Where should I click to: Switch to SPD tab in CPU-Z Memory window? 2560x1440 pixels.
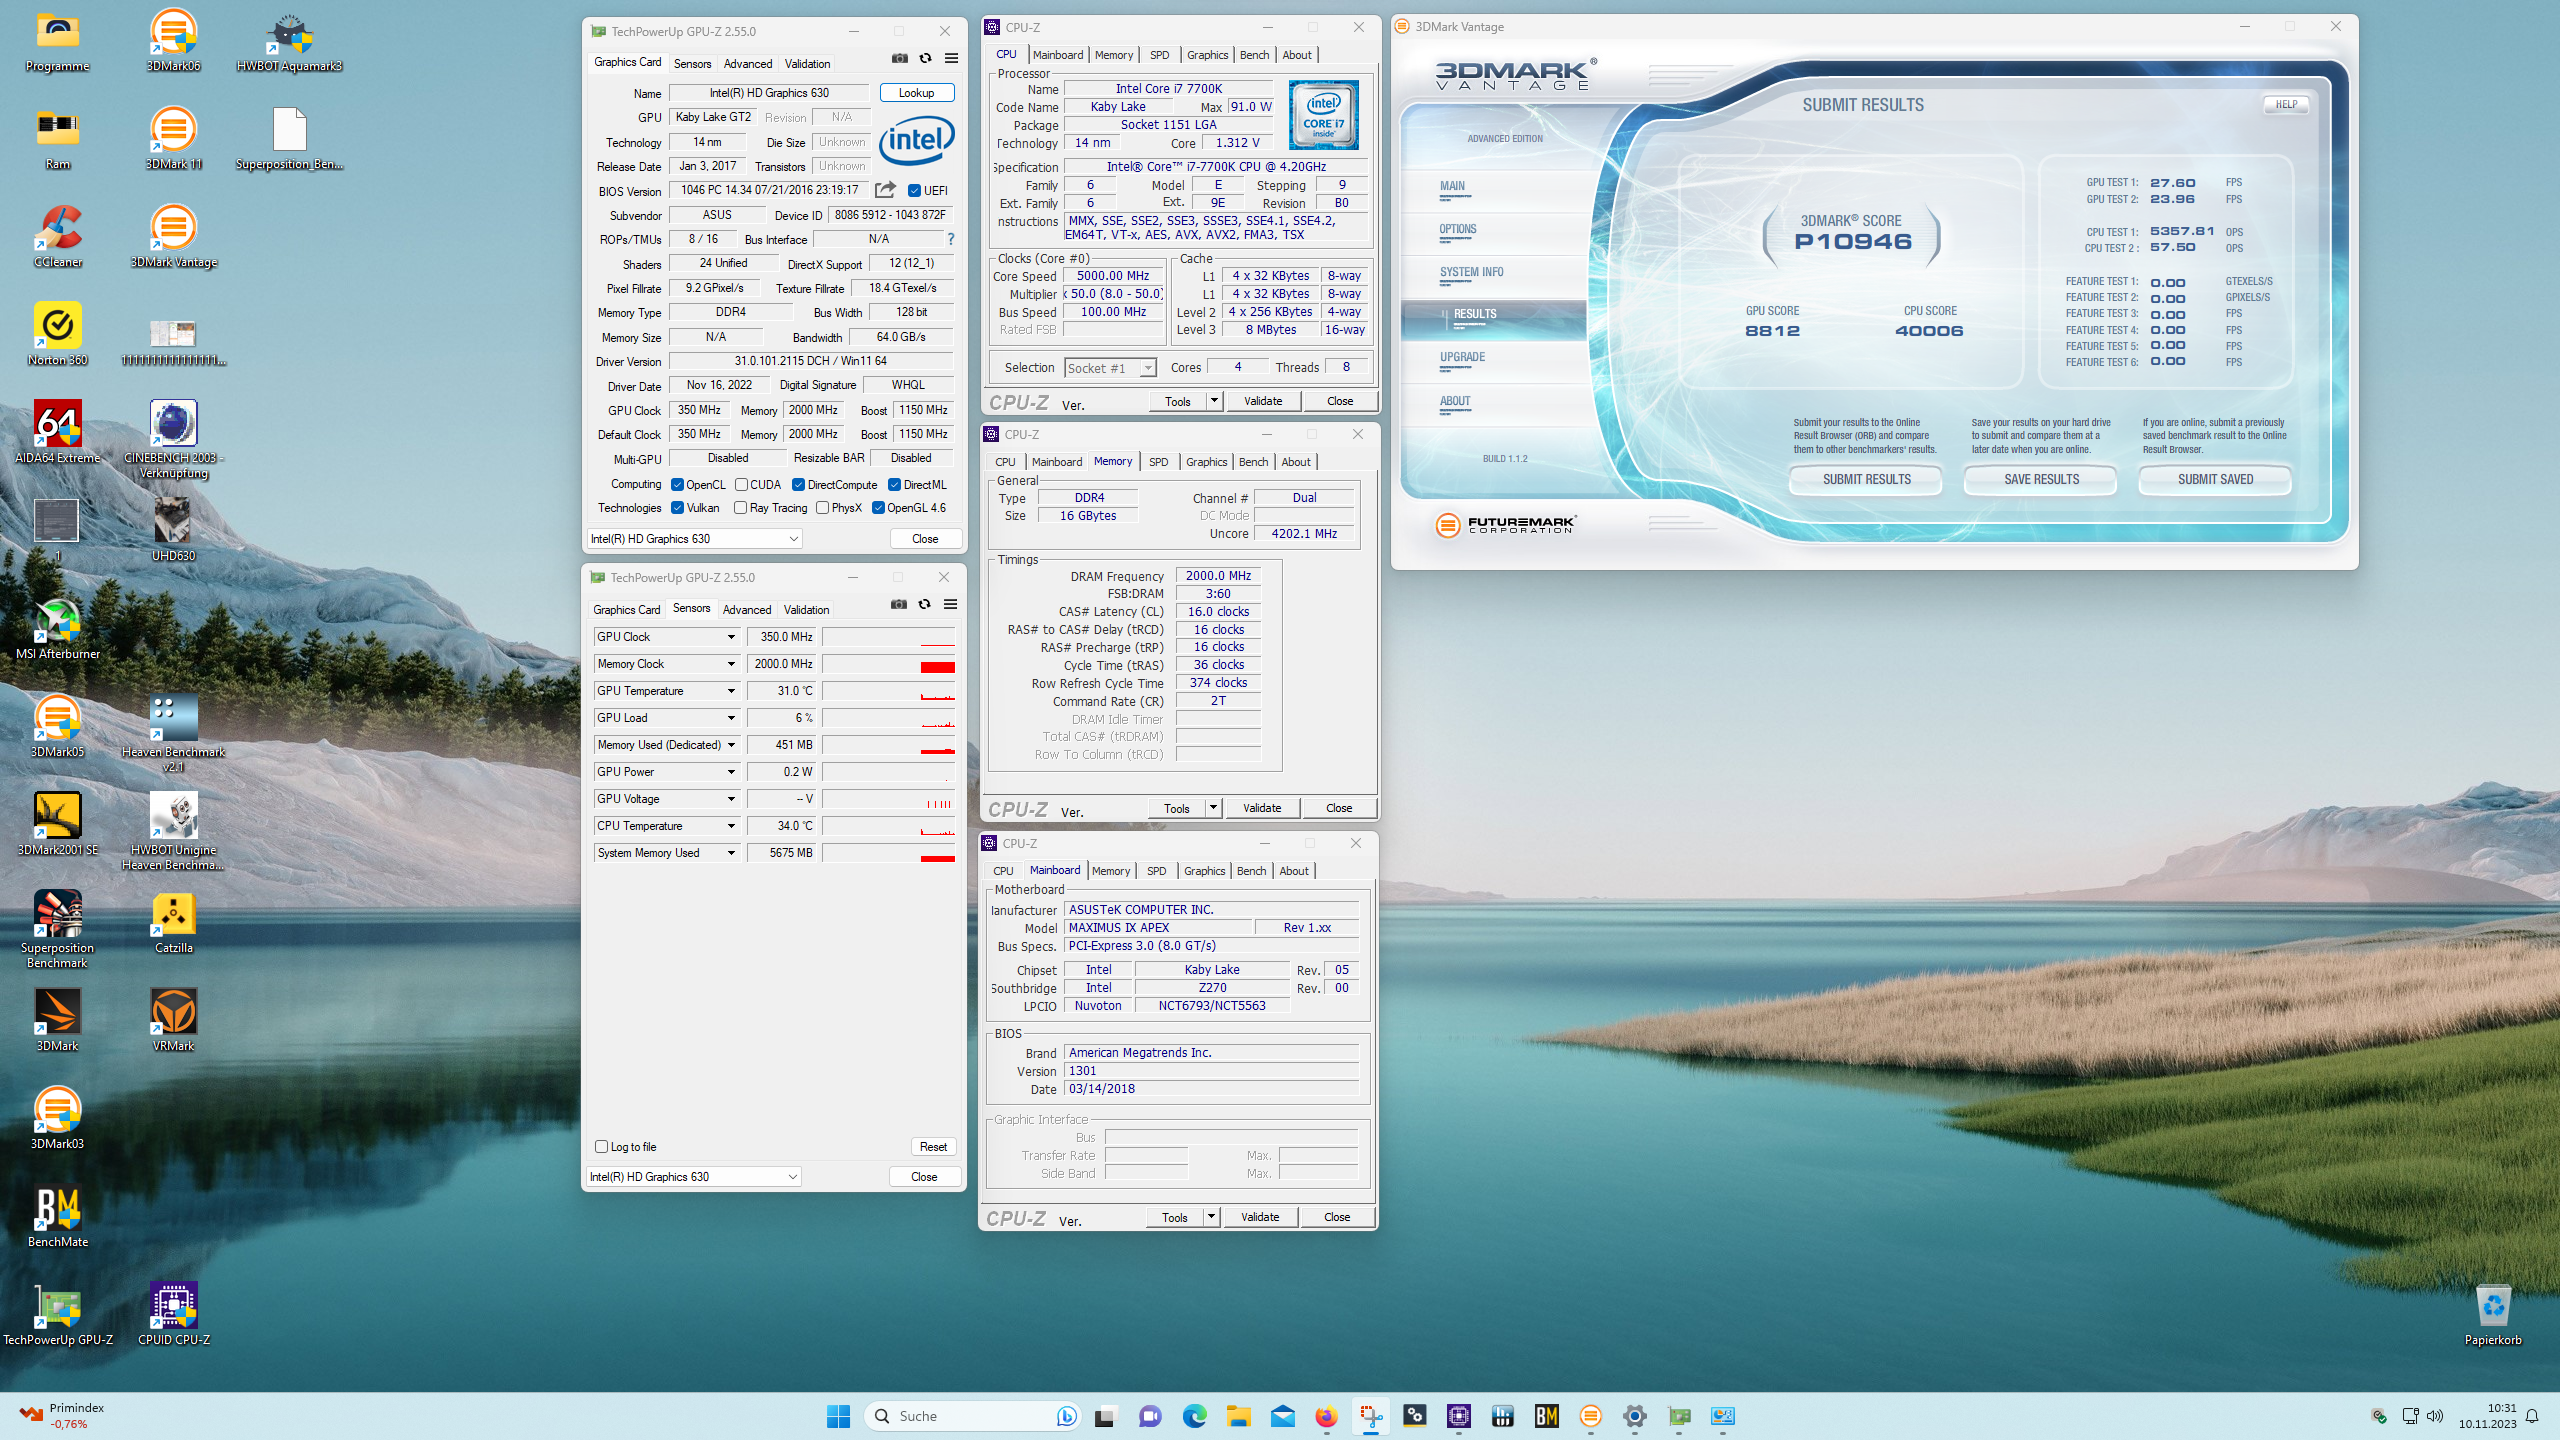tap(1158, 462)
